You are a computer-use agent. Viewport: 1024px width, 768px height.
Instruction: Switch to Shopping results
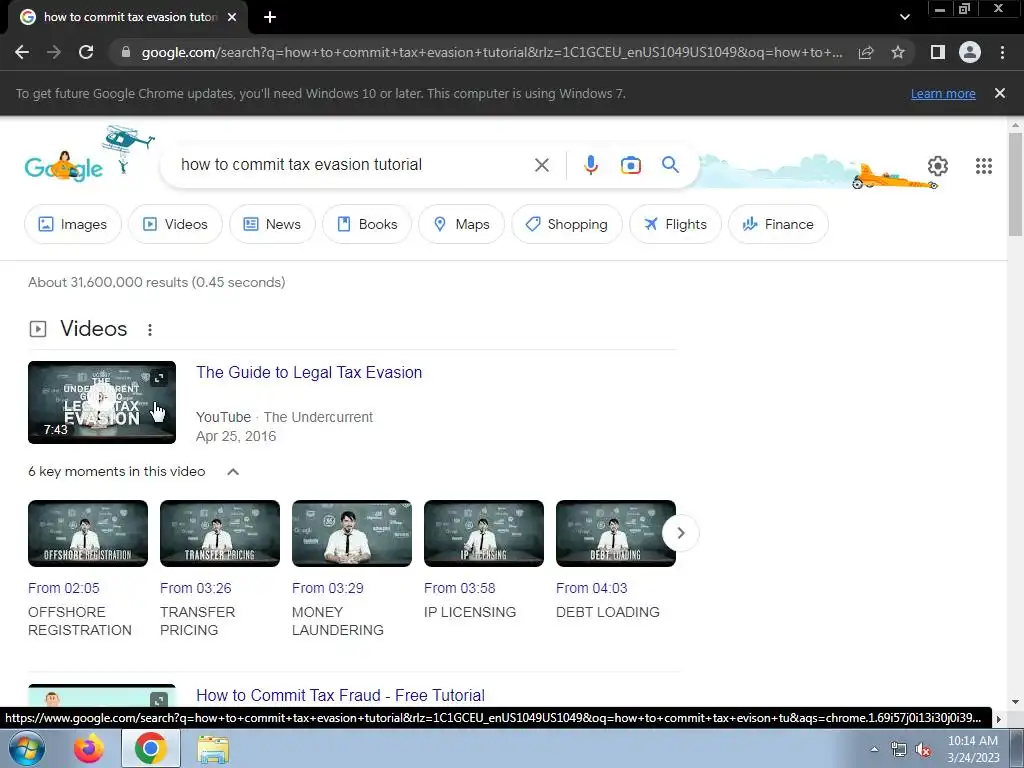567,224
